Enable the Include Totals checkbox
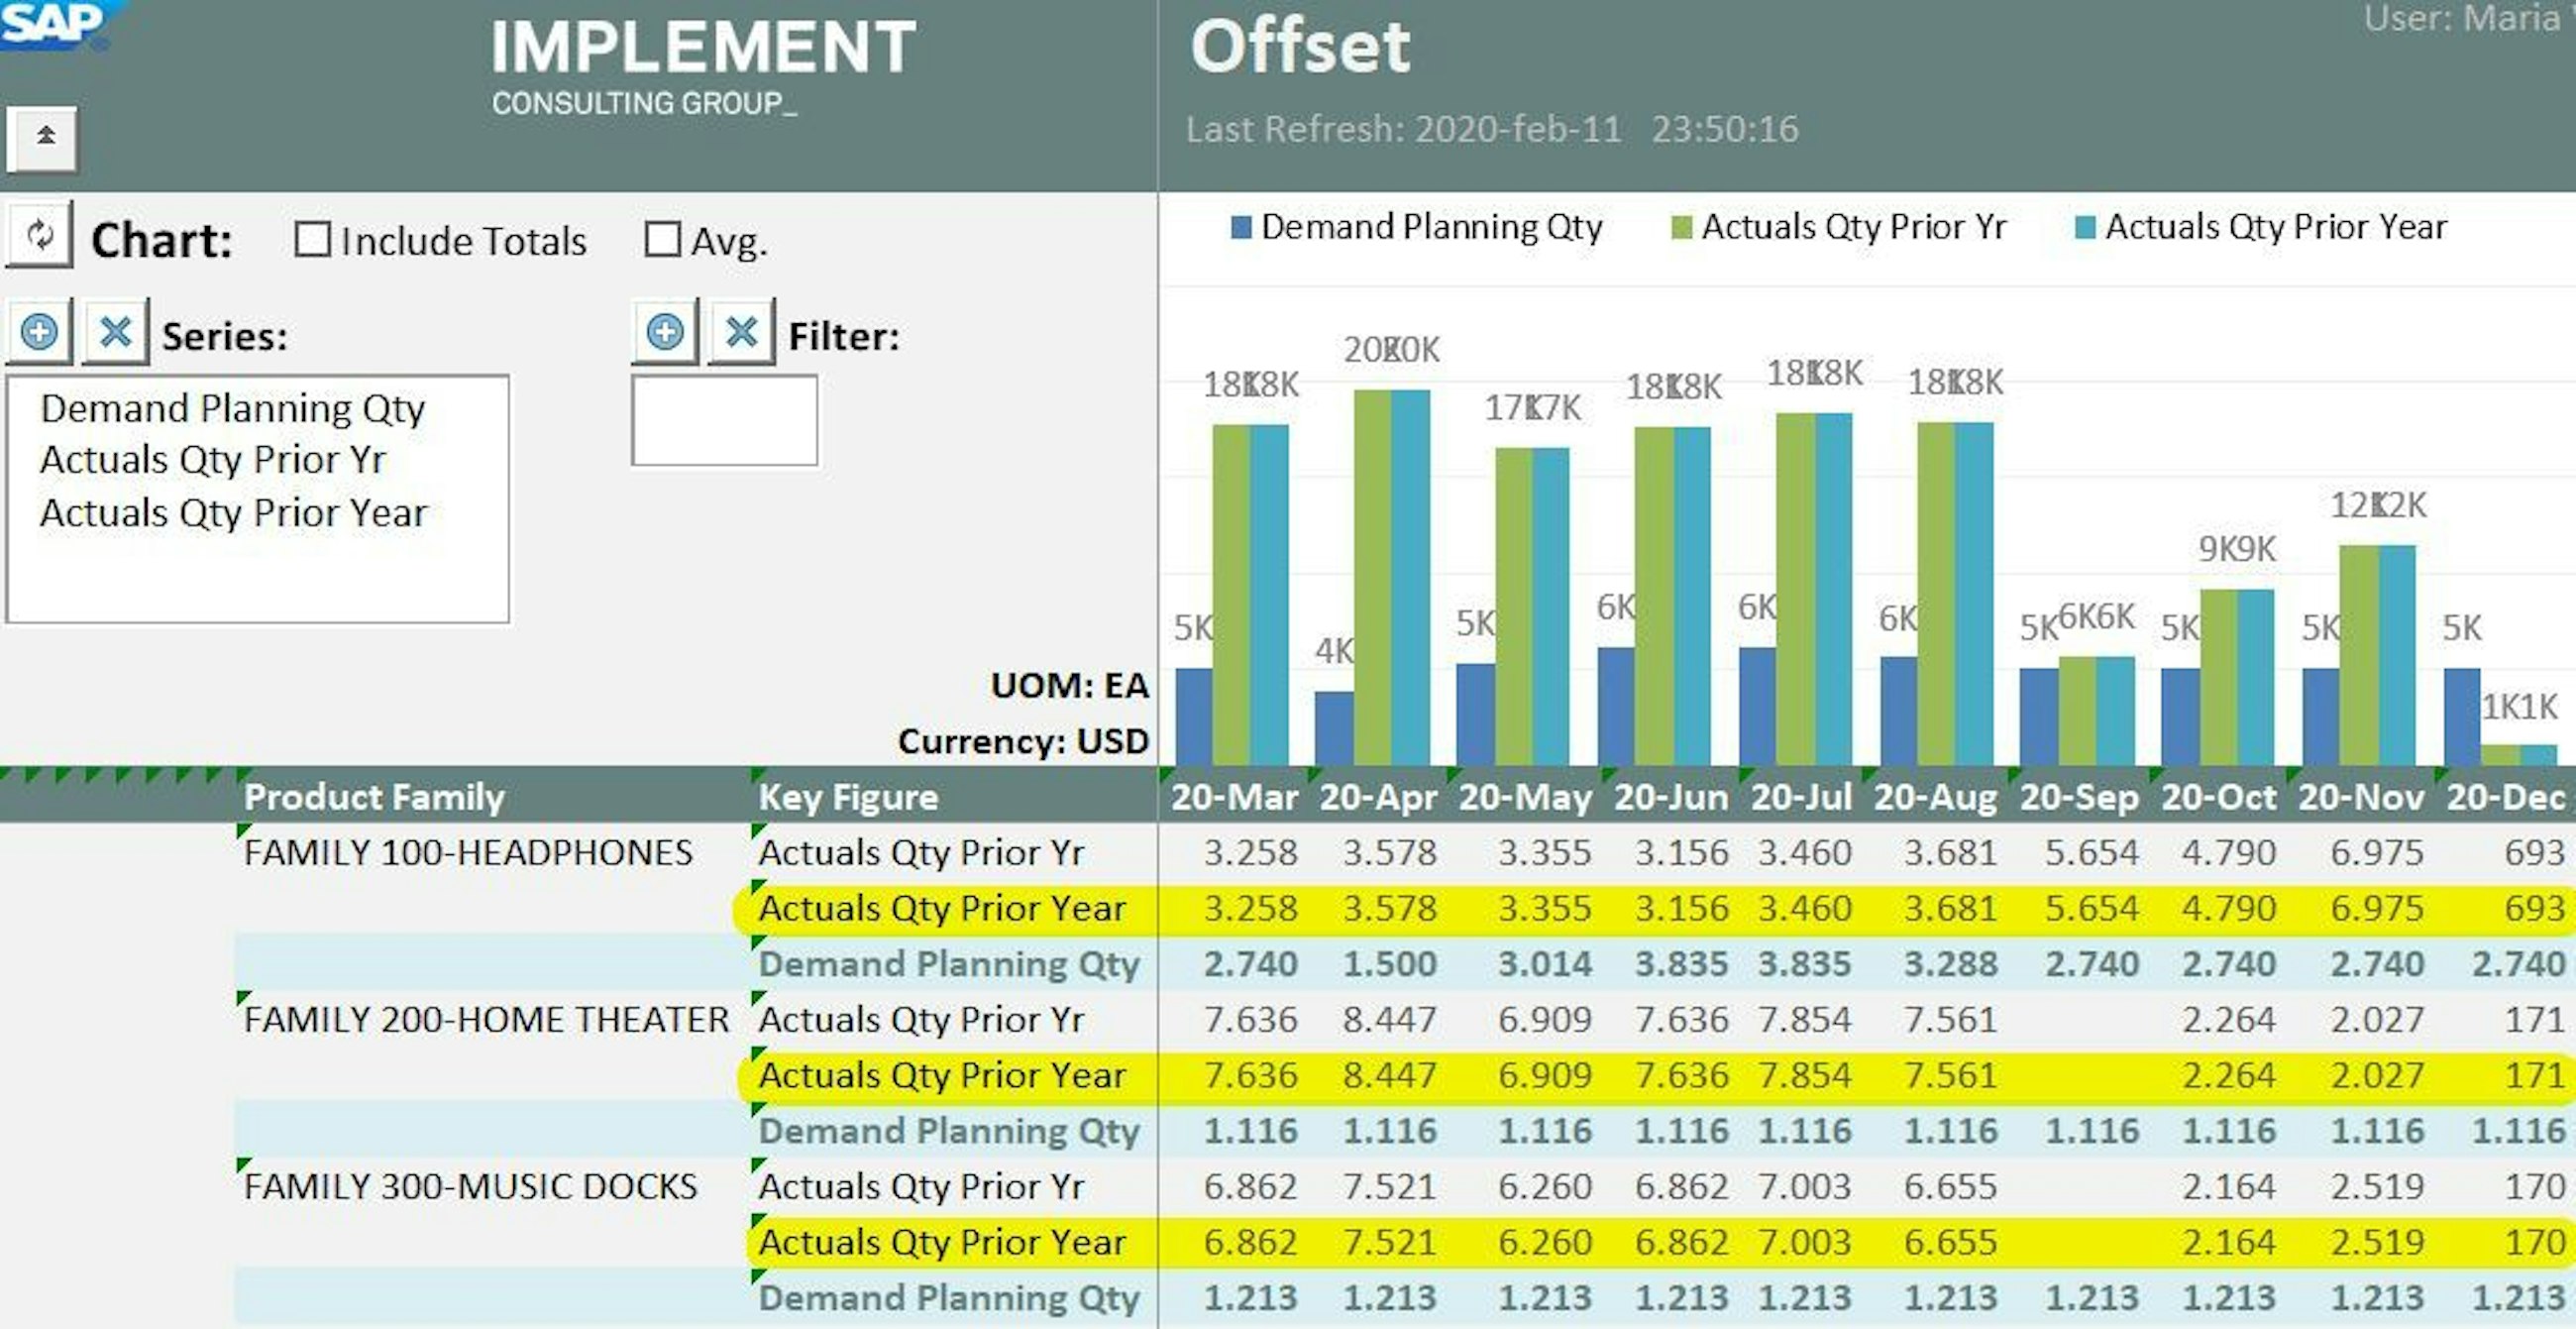The image size is (2576, 1329). [312, 240]
